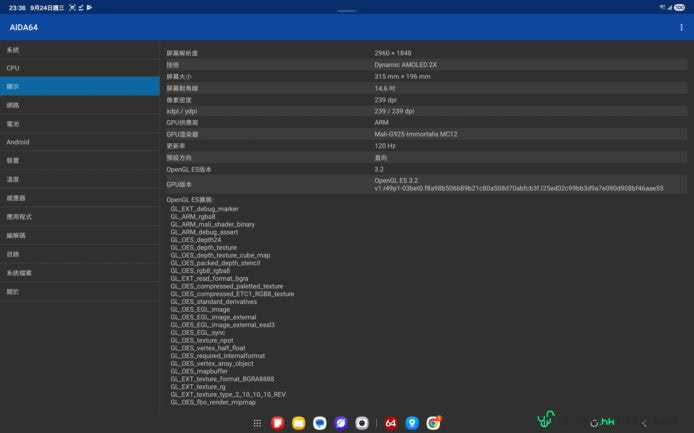Select the 編解碼 sidebar entry
The height and width of the screenshot is (433, 694).
click(80, 236)
